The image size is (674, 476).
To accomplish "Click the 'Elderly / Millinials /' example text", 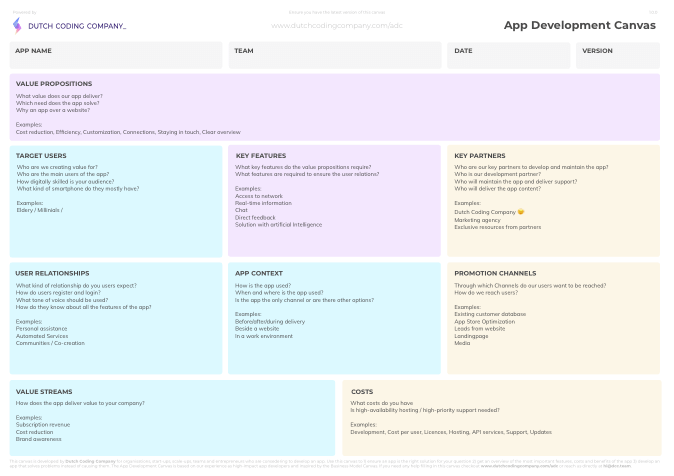I will pyautogui.click(x=39, y=210).
